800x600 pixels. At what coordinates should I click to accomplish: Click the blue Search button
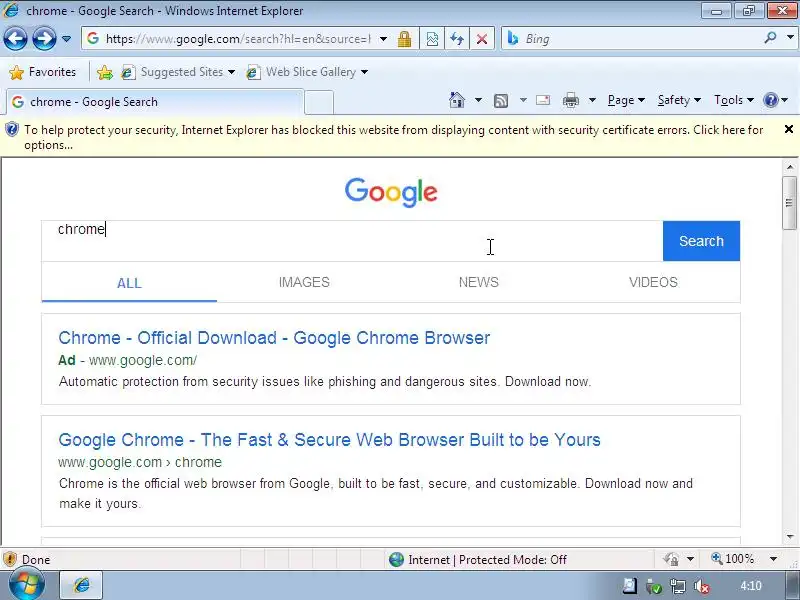[701, 241]
